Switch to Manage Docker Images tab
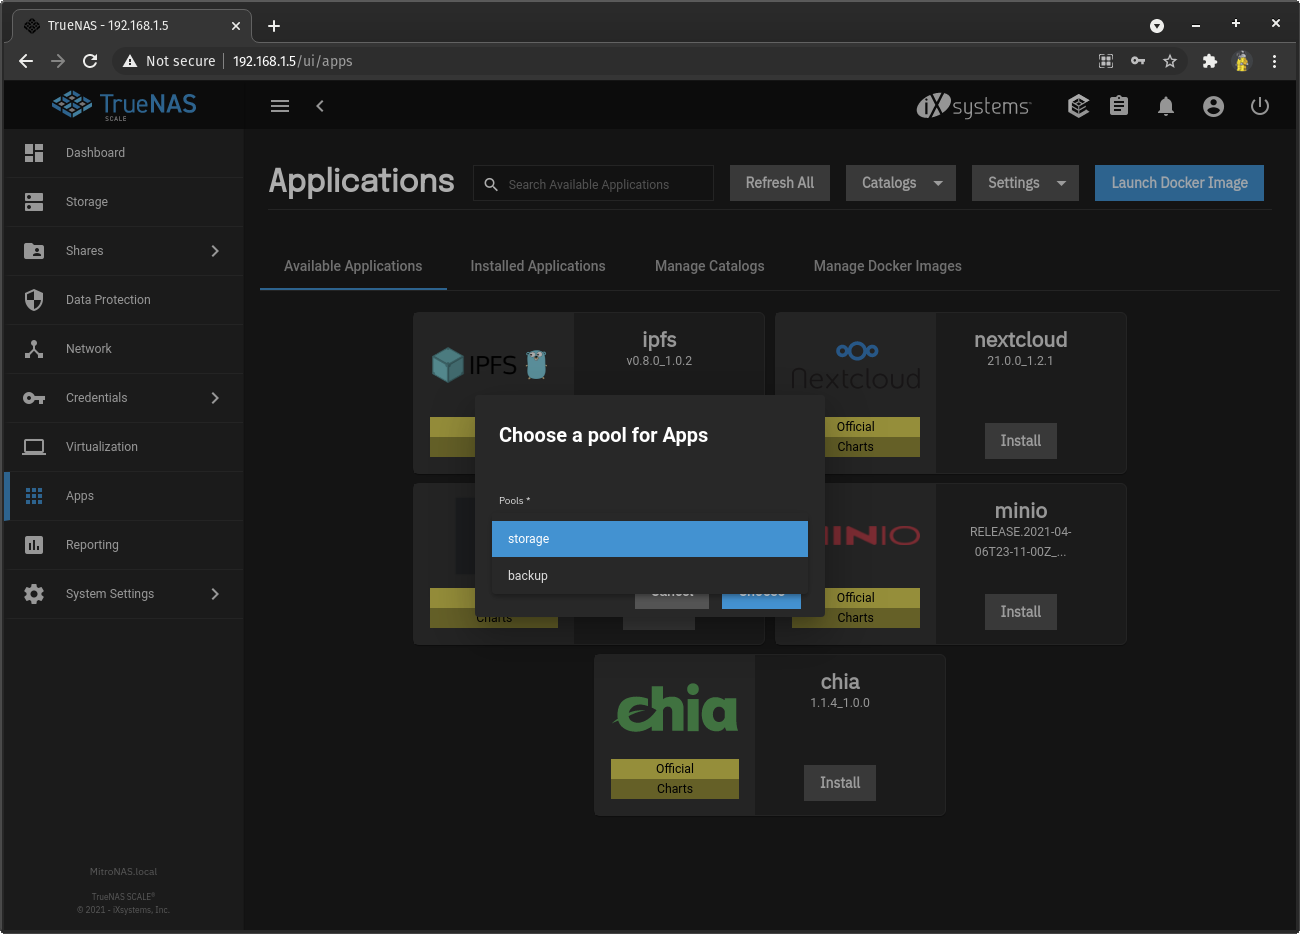 click(888, 266)
